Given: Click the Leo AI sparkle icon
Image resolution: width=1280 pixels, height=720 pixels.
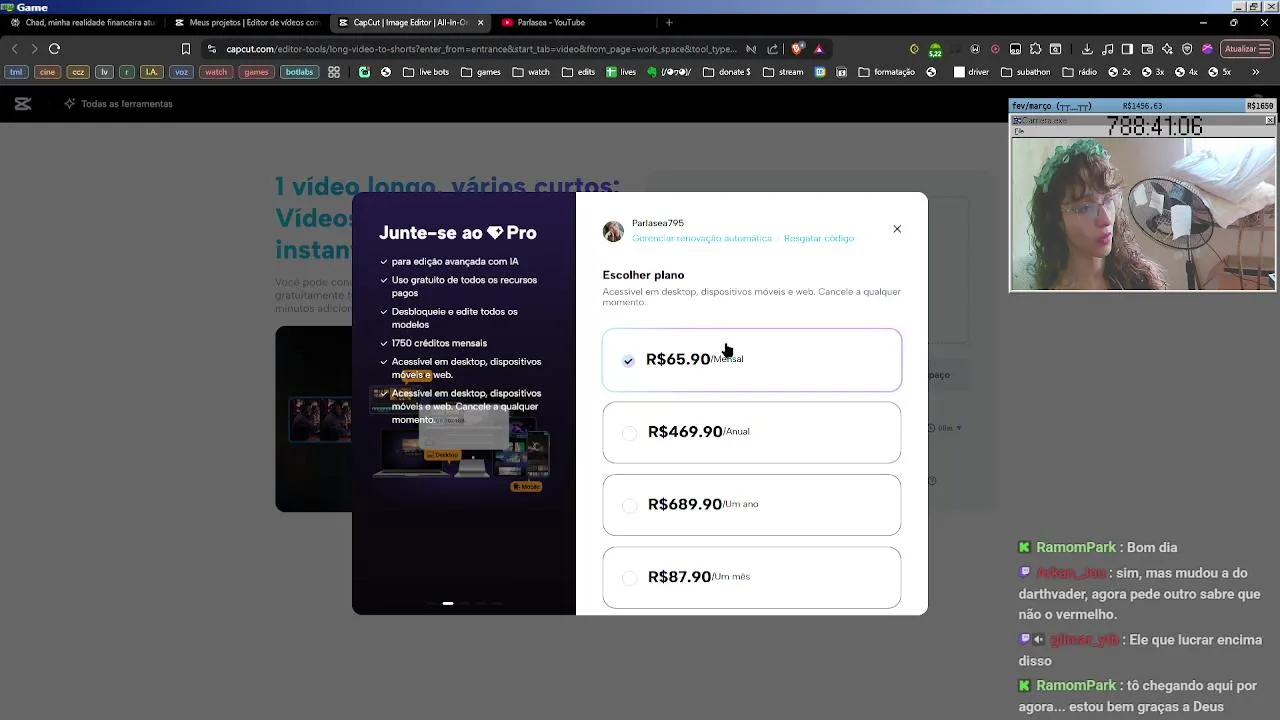Looking at the screenshot, I should point(1167,49).
